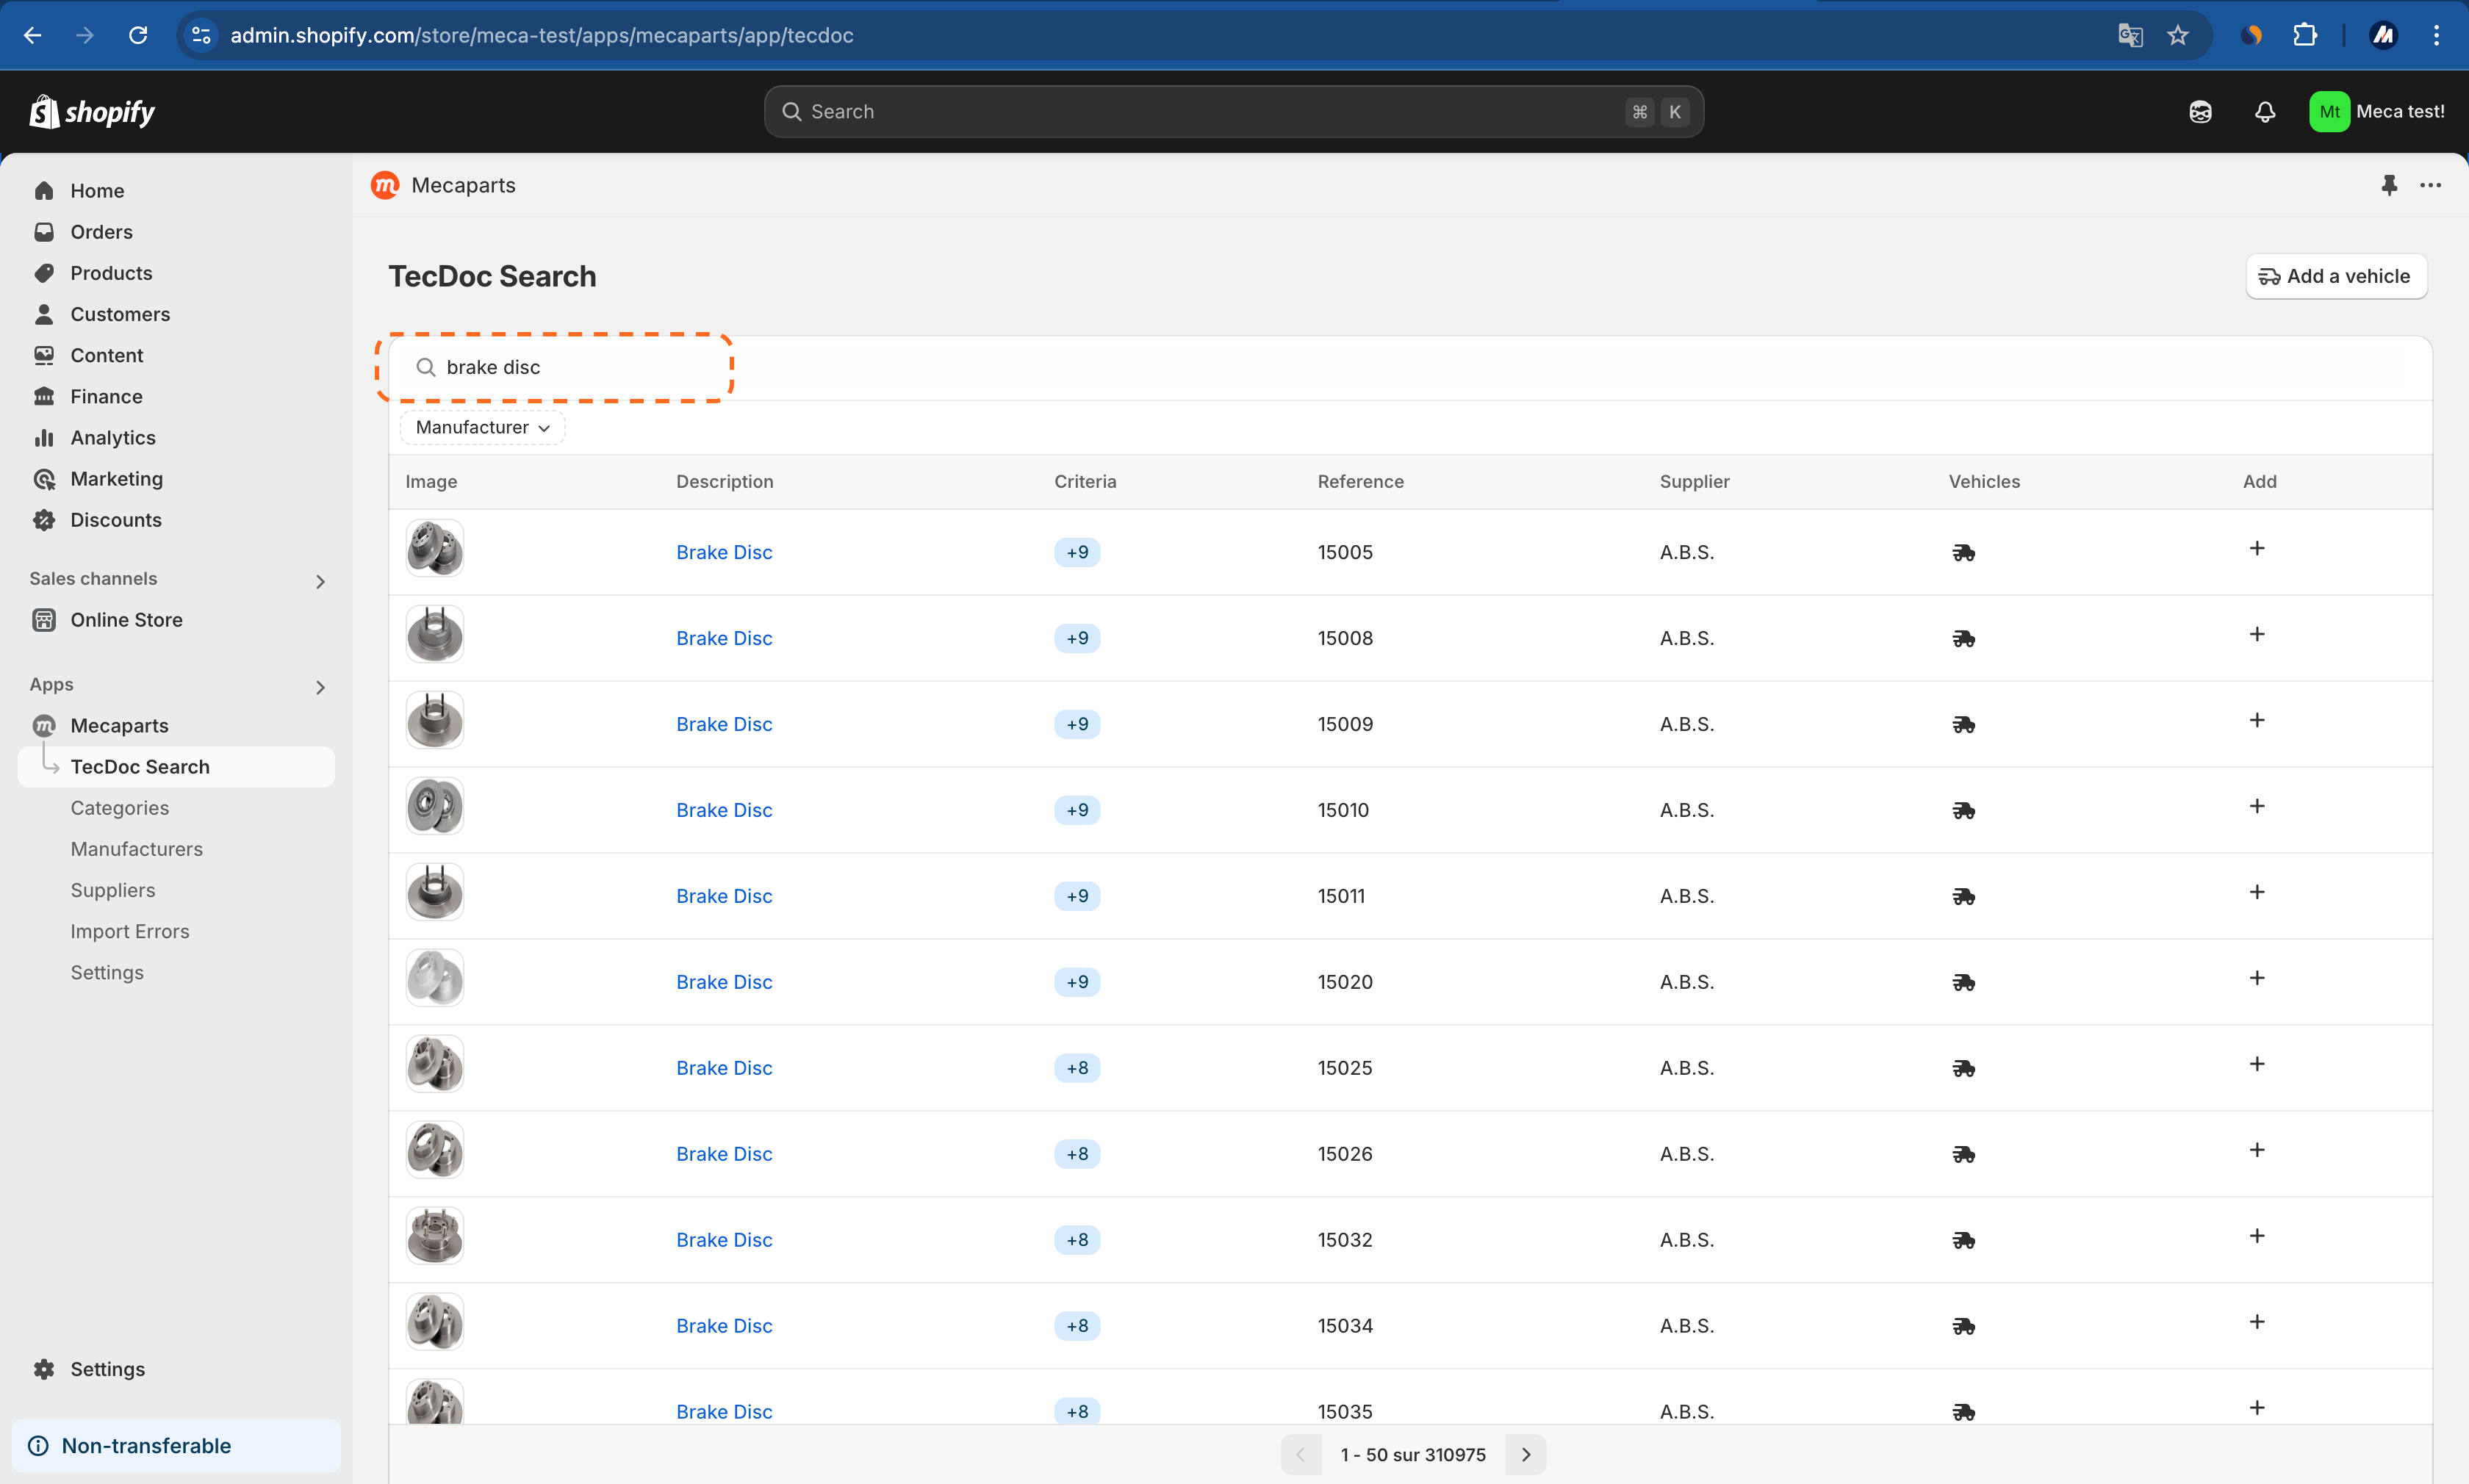Select TecDoc Search in the sidebar
Viewport: 2469px width, 1484px height.
pyautogui.click(x=176, y=767)
